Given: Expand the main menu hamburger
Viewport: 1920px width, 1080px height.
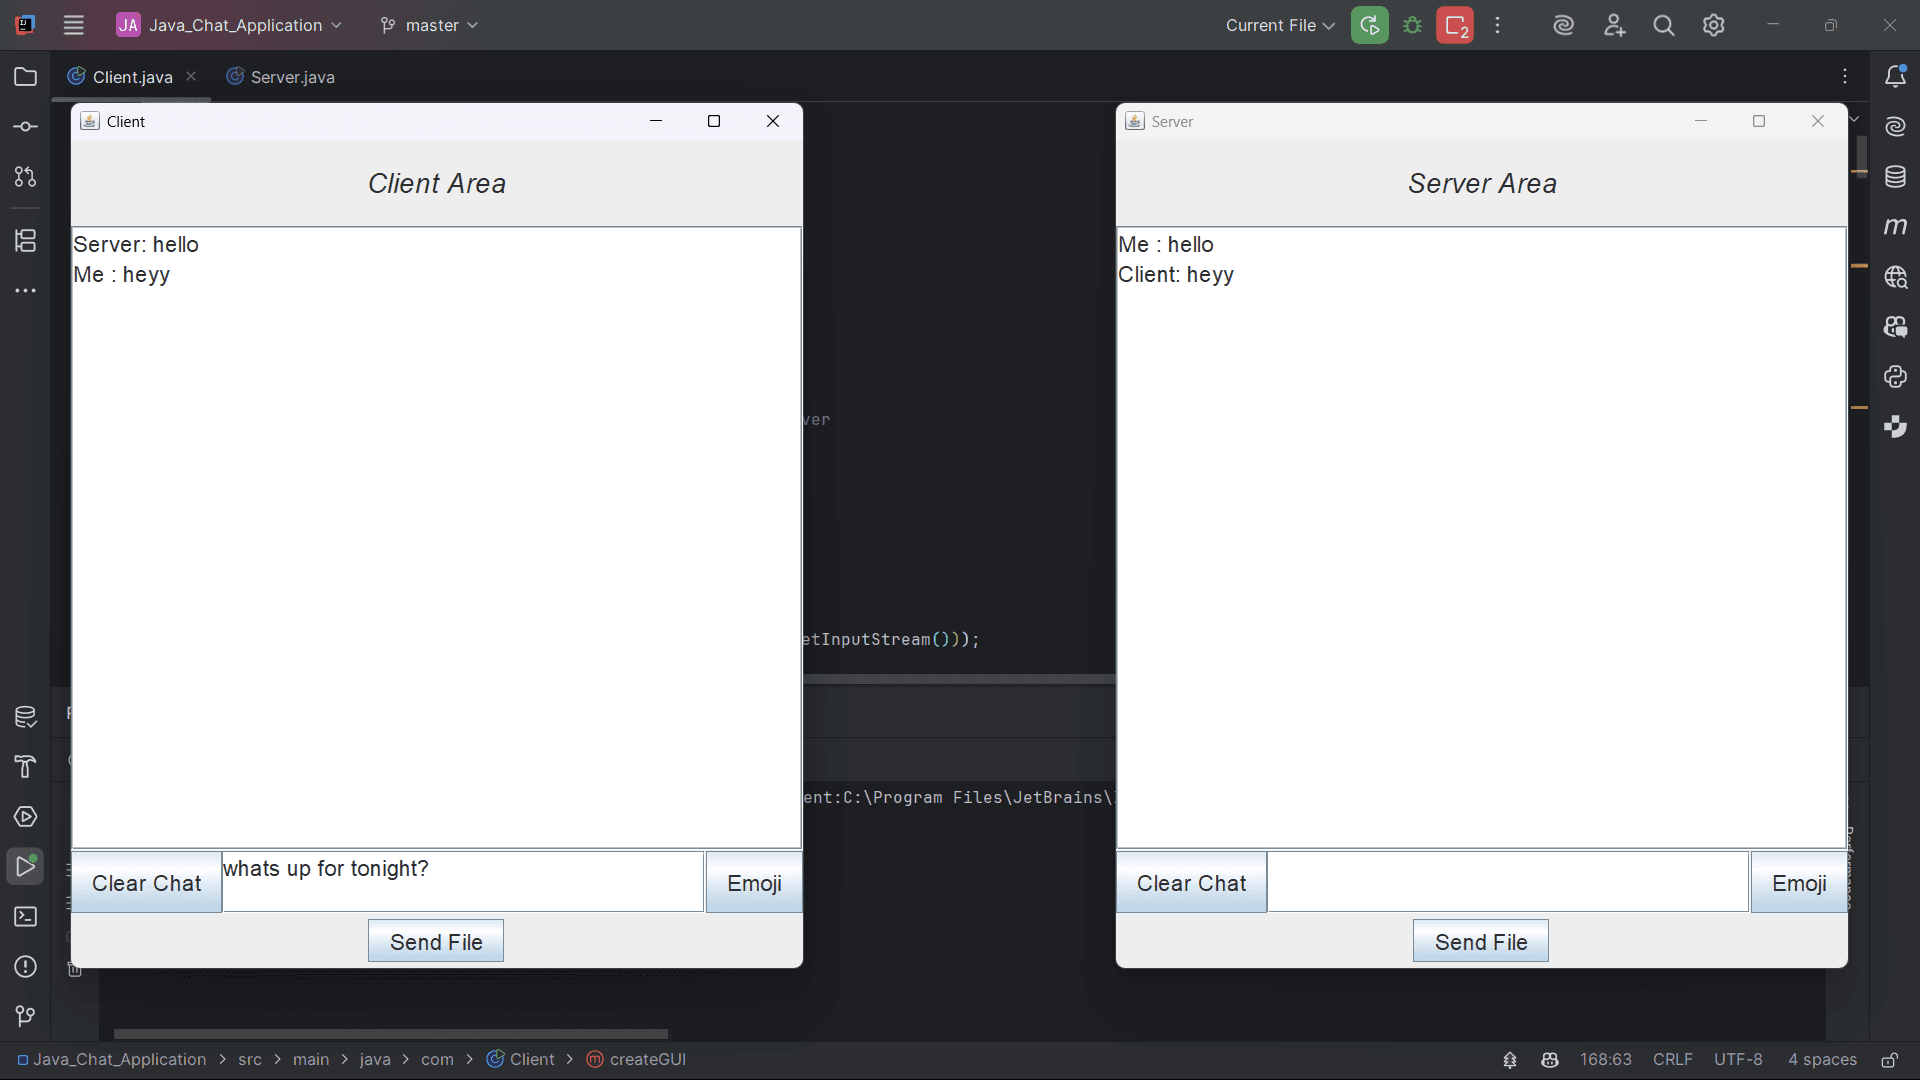Looking at the screenshot, I should [x=73, y=25].
